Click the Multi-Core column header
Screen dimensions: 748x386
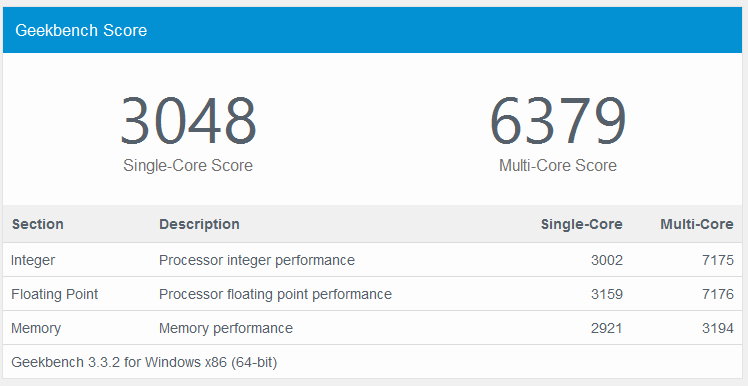697,224
